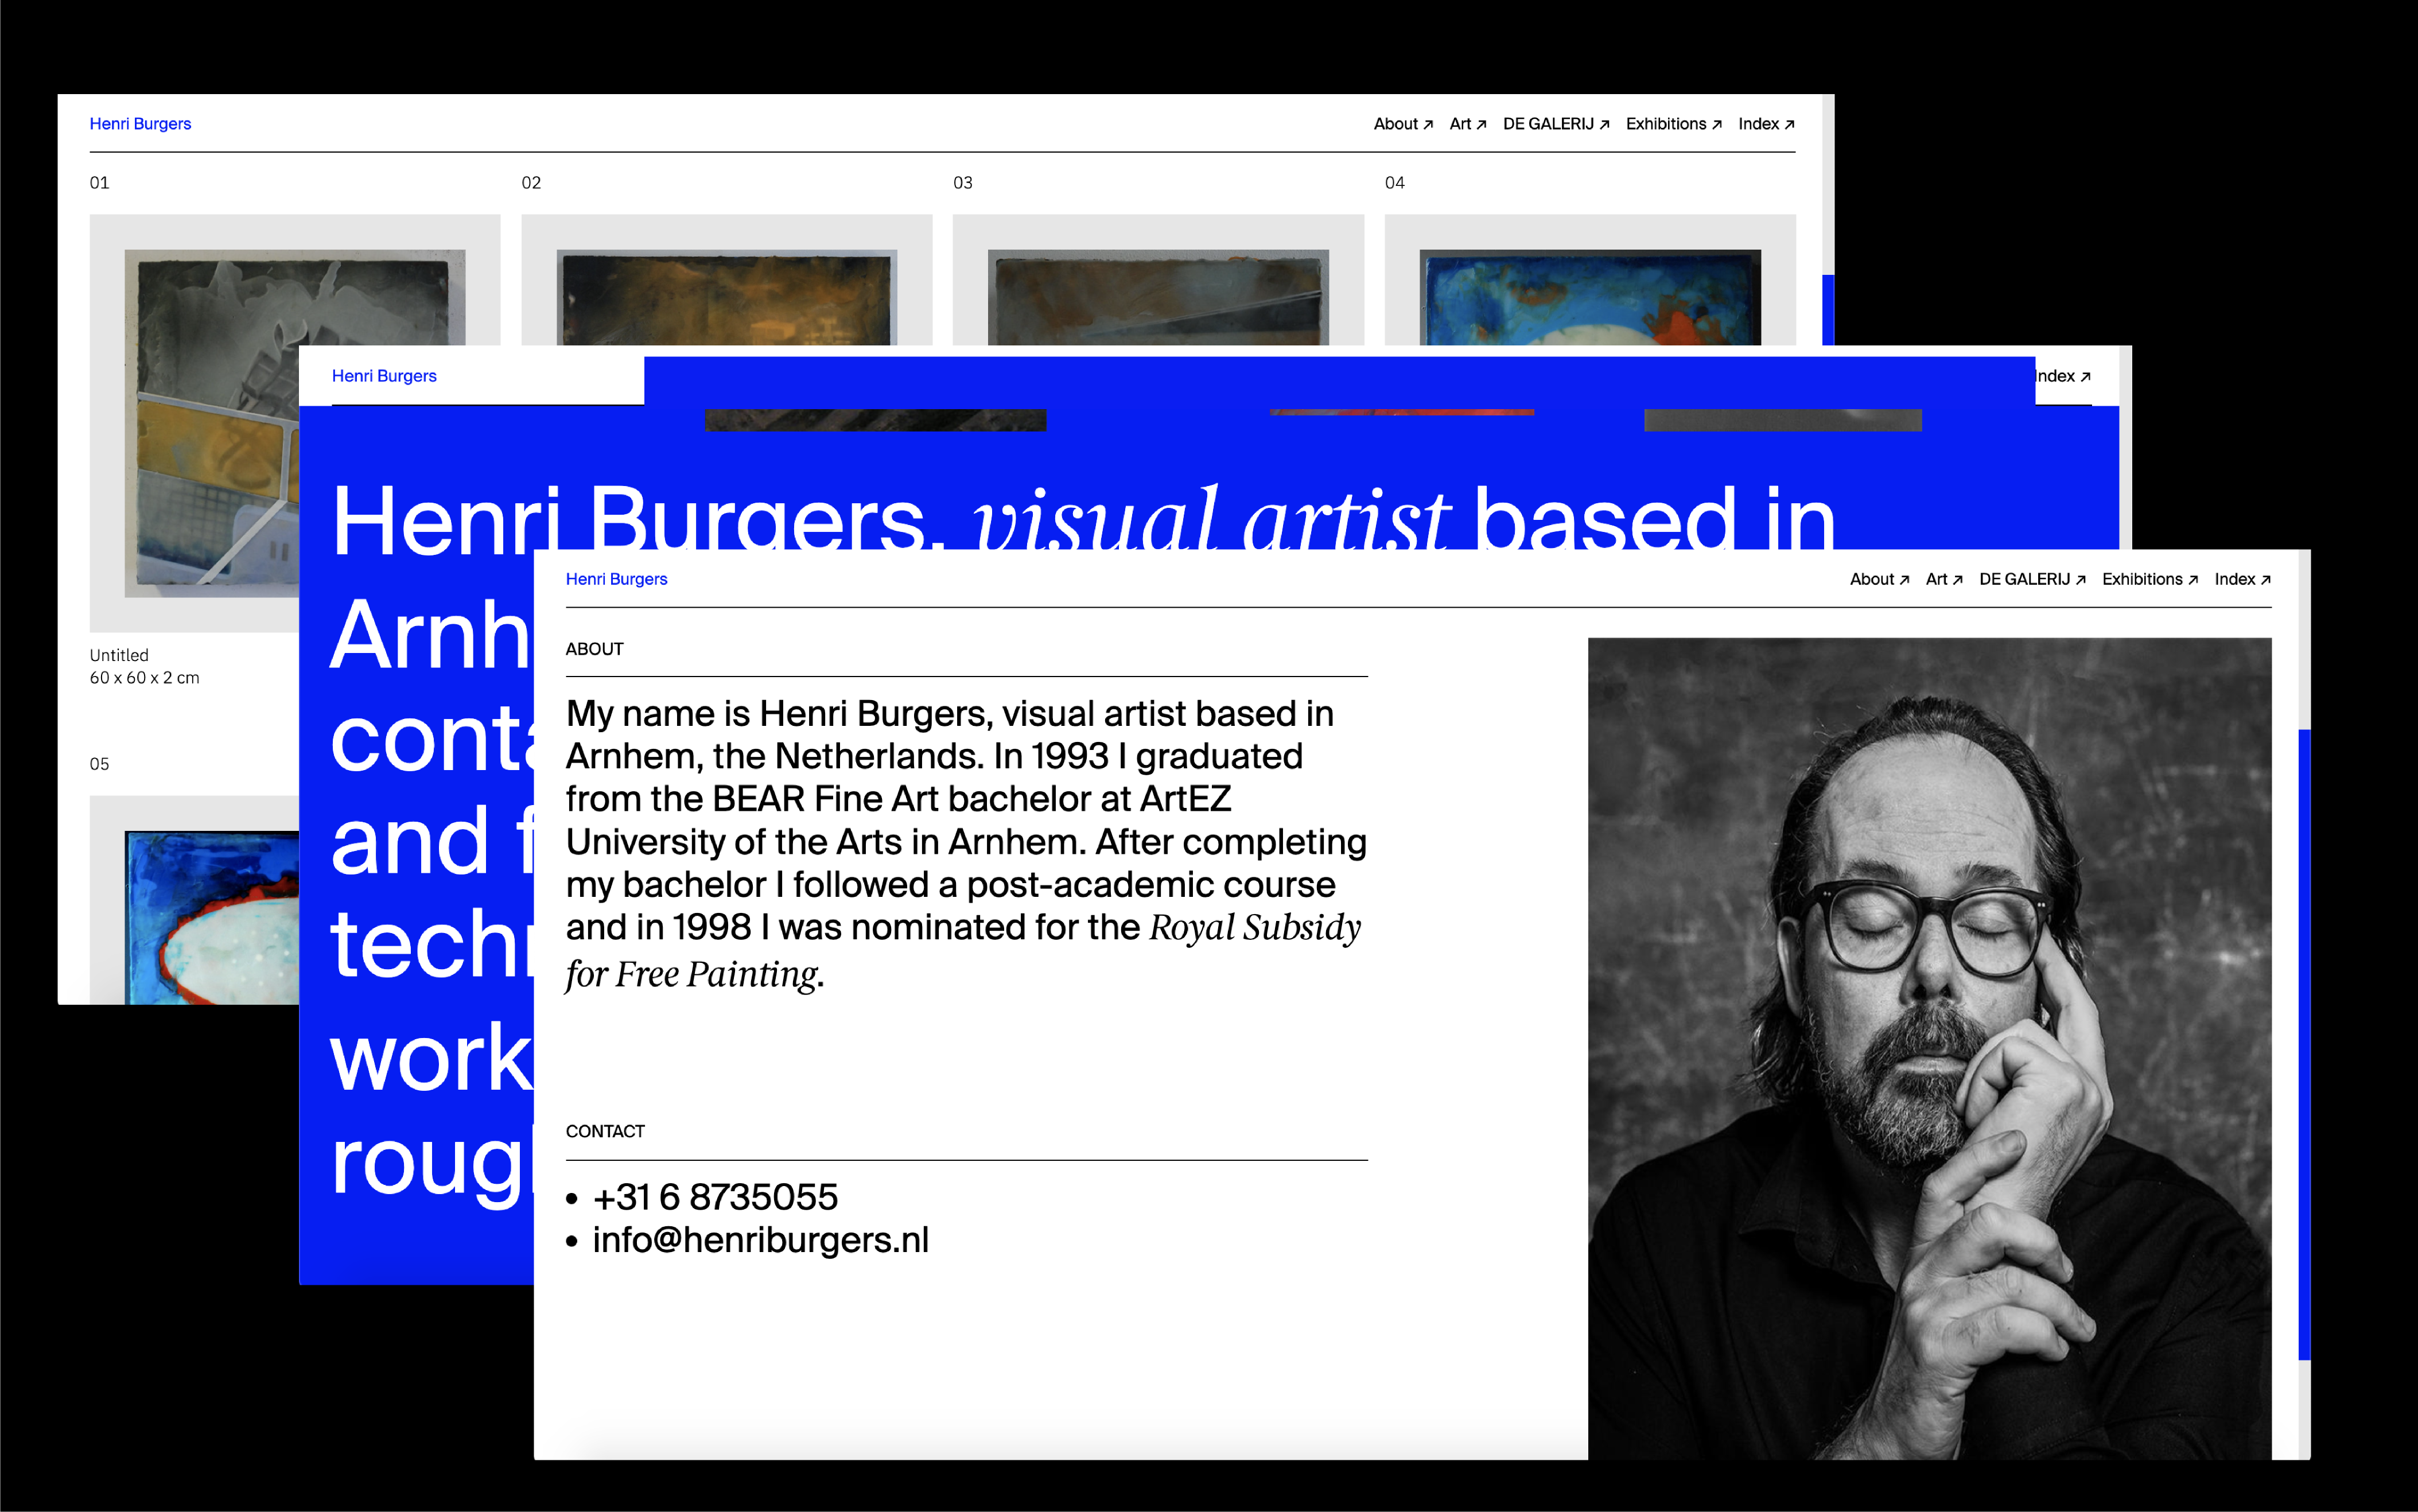Open Art link in the front window
The image size is (2418, 1512).
(x=1943, y=579)
